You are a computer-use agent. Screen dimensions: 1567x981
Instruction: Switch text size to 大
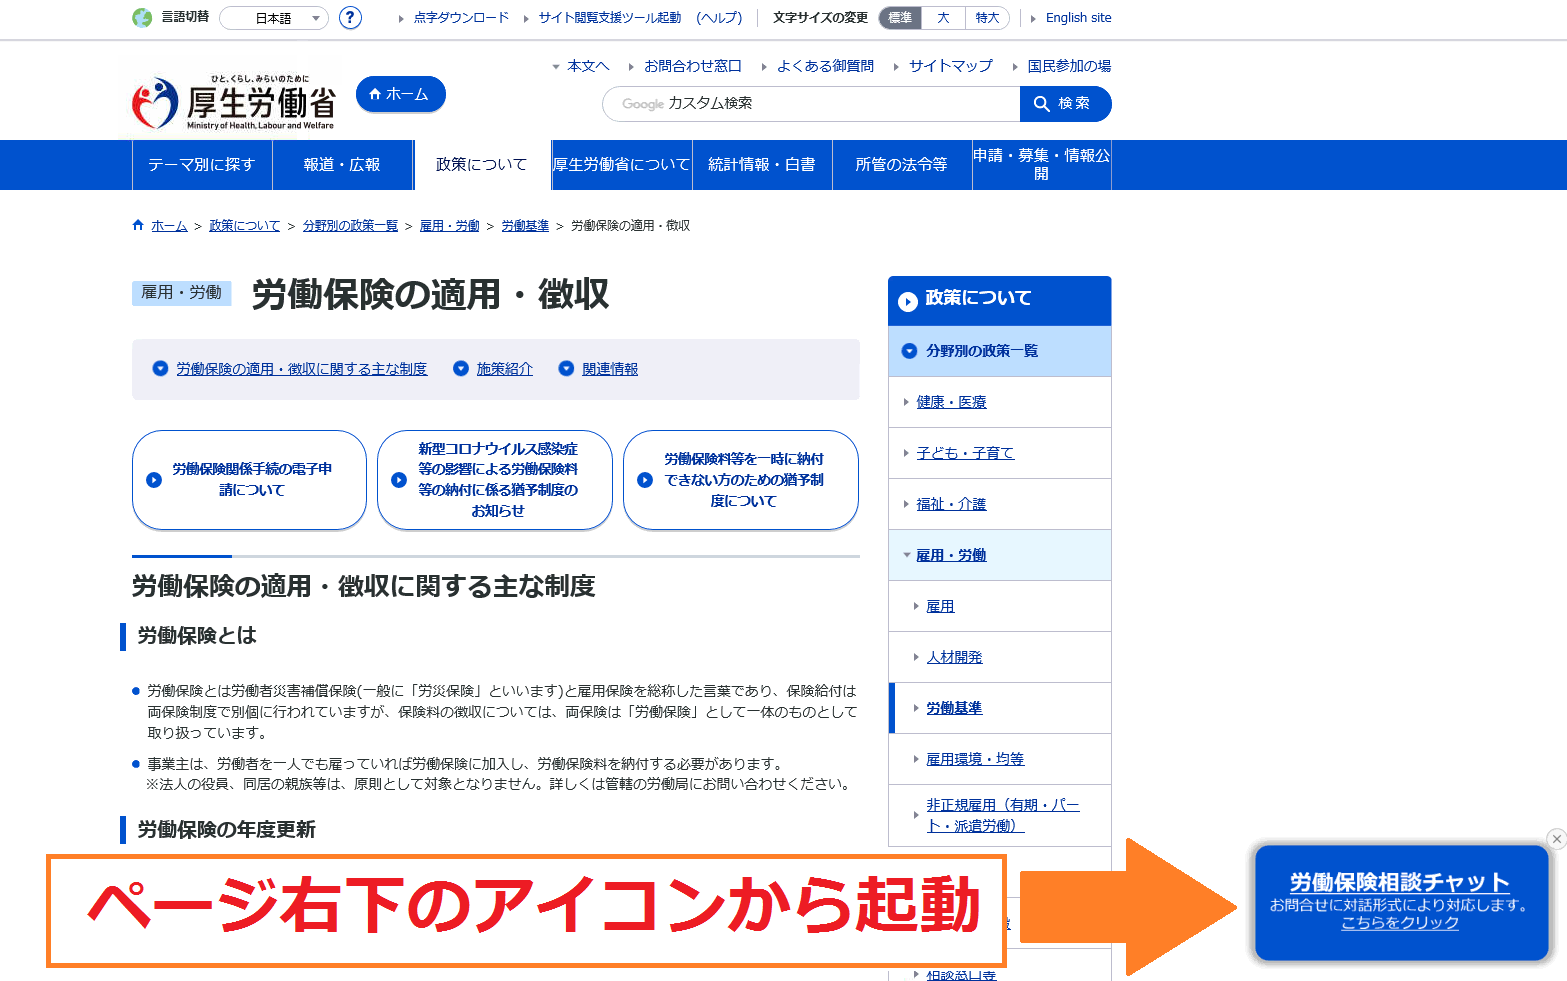(x=943, y=18)
